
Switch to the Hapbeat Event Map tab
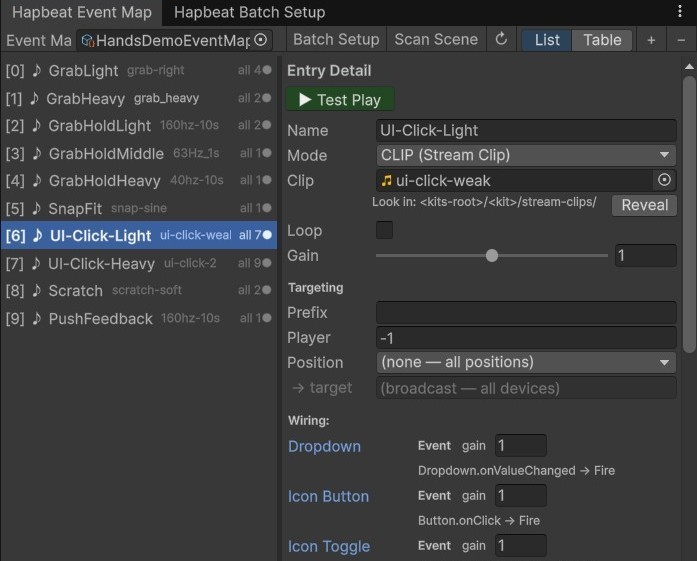[x=82, y=12]
